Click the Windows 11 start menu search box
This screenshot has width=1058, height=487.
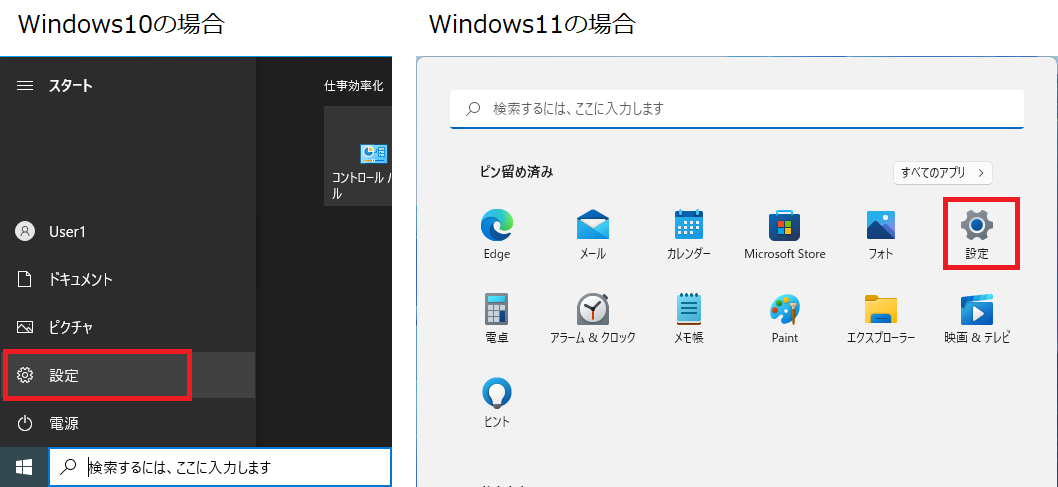737,109
